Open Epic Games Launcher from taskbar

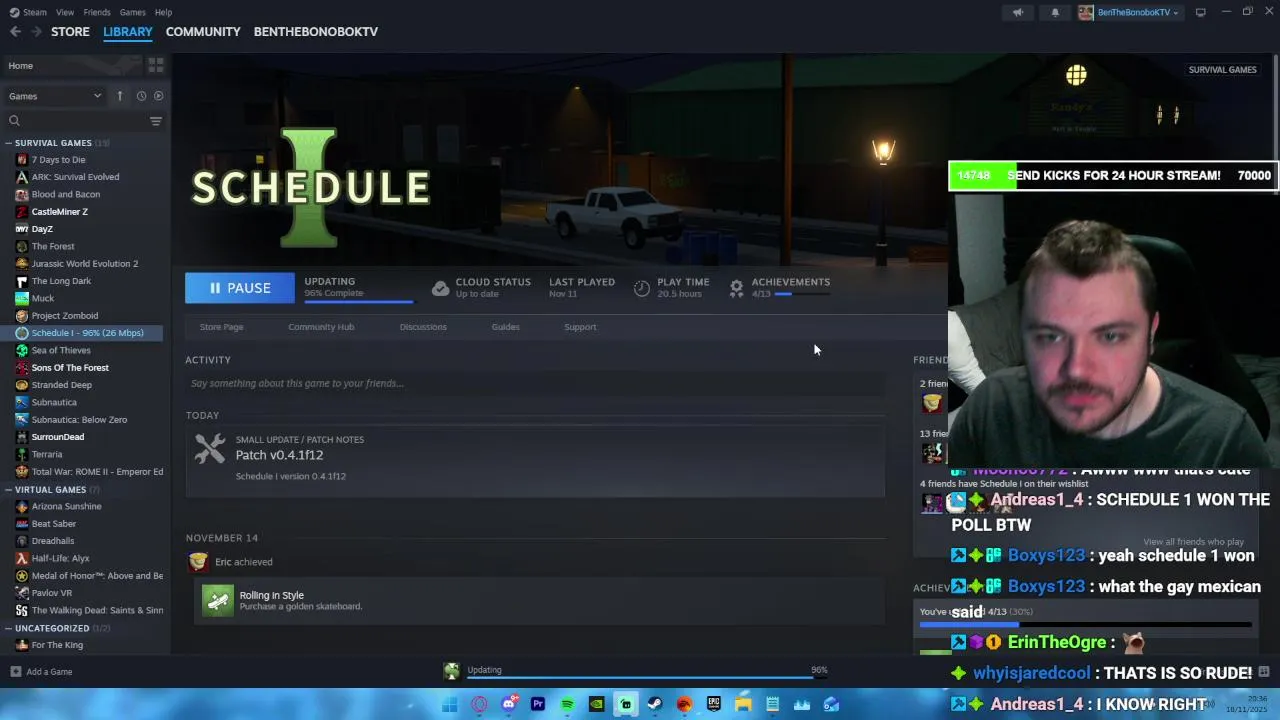pos(714,704)
